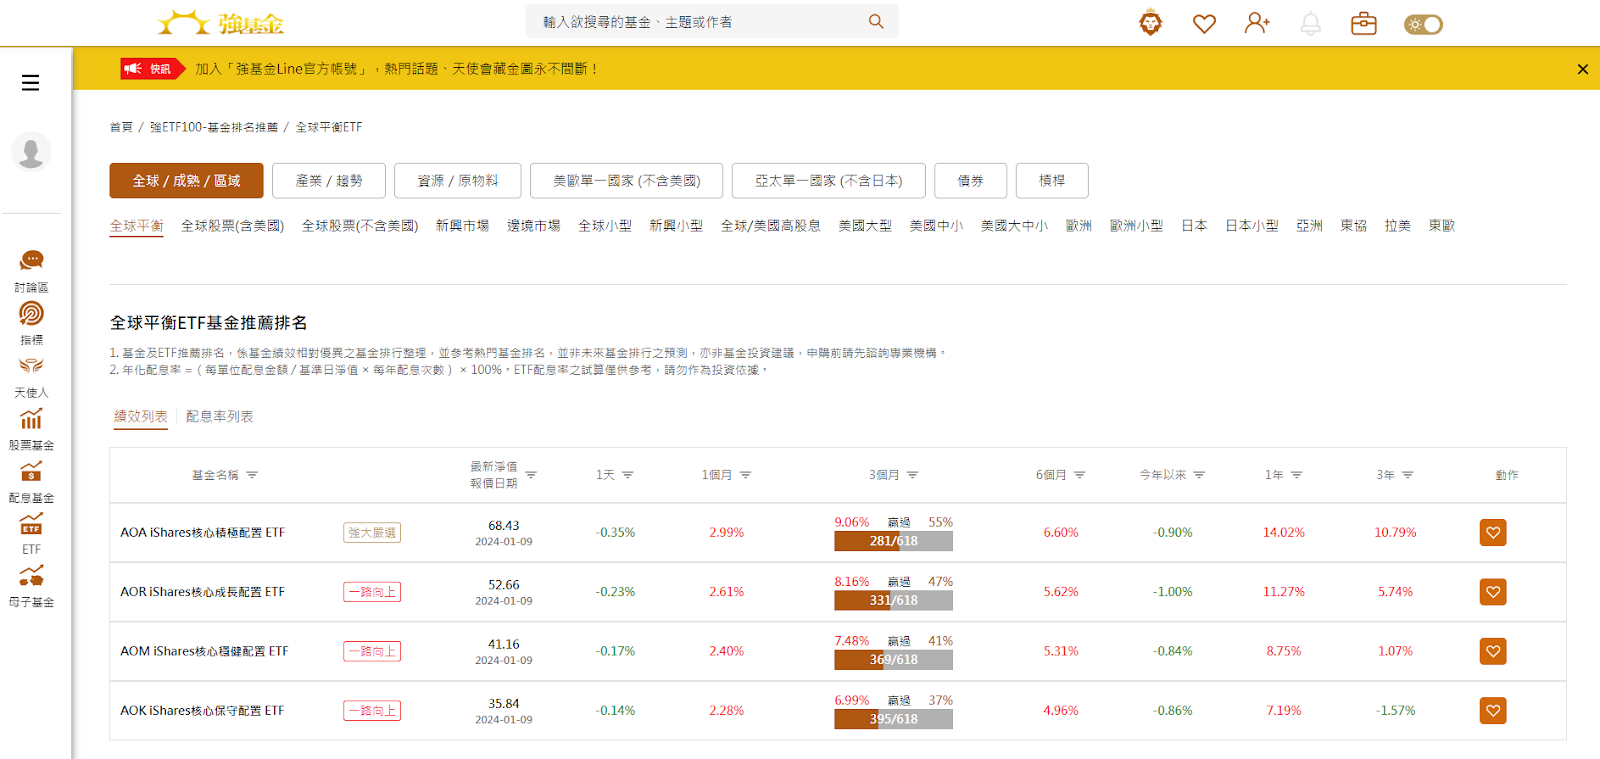Close the yellow announcement banner
This screenshot has height=759, width=1600.
(1582, 69)
